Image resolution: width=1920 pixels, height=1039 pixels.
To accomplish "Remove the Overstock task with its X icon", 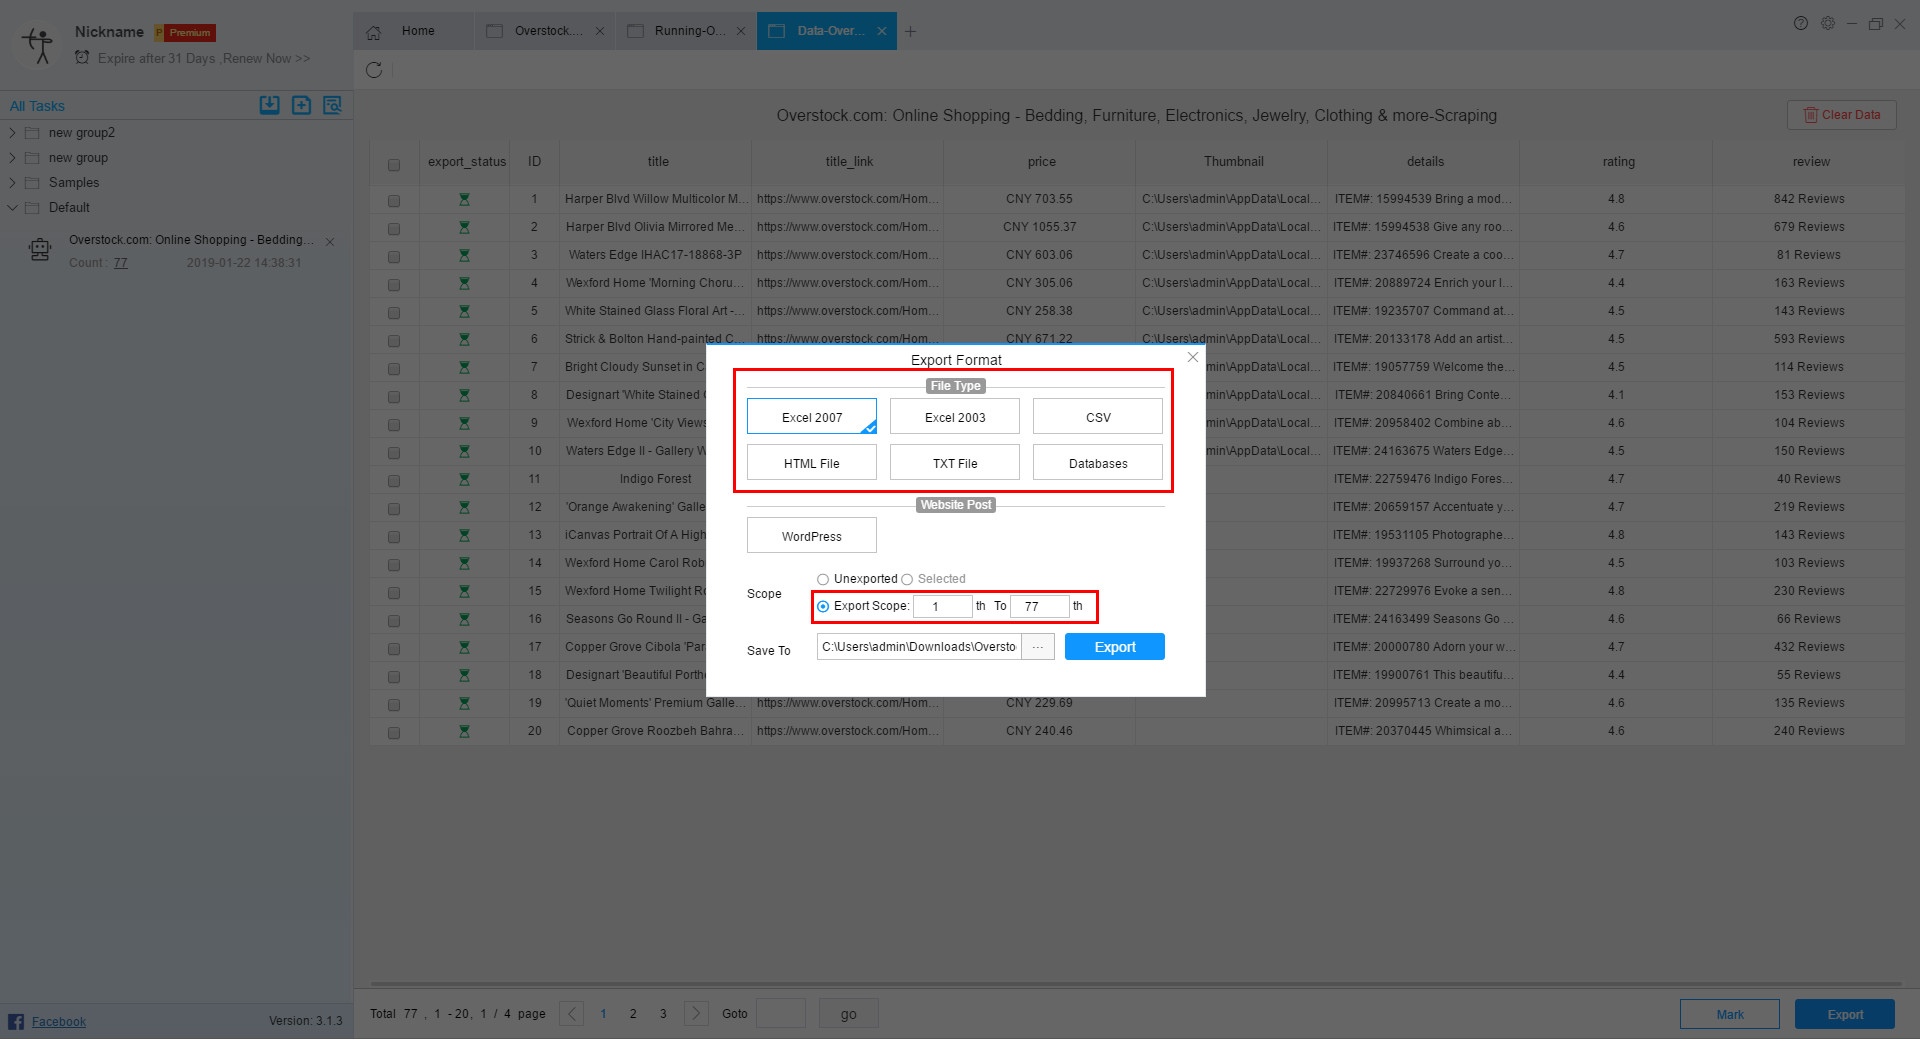I will (330, 242).
